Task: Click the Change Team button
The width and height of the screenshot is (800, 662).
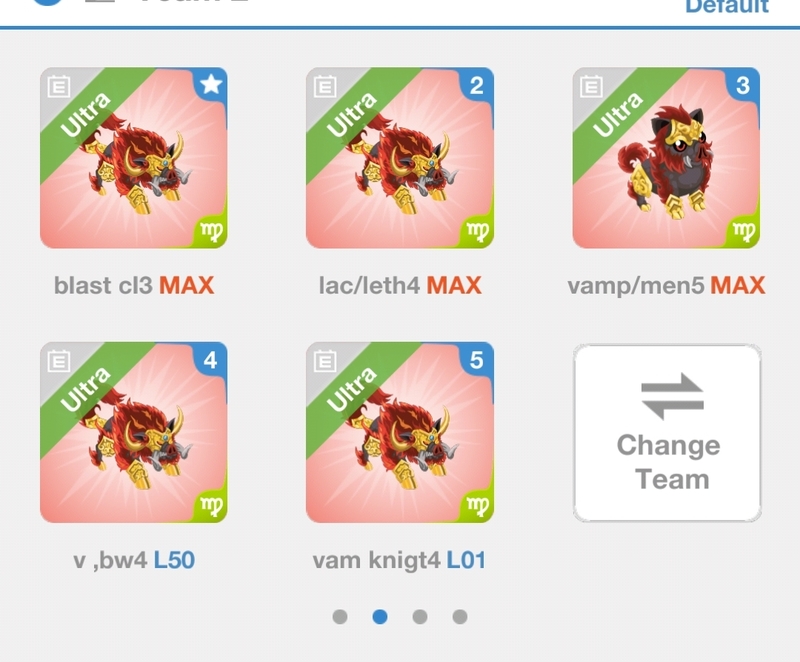Action: (667, 433)
